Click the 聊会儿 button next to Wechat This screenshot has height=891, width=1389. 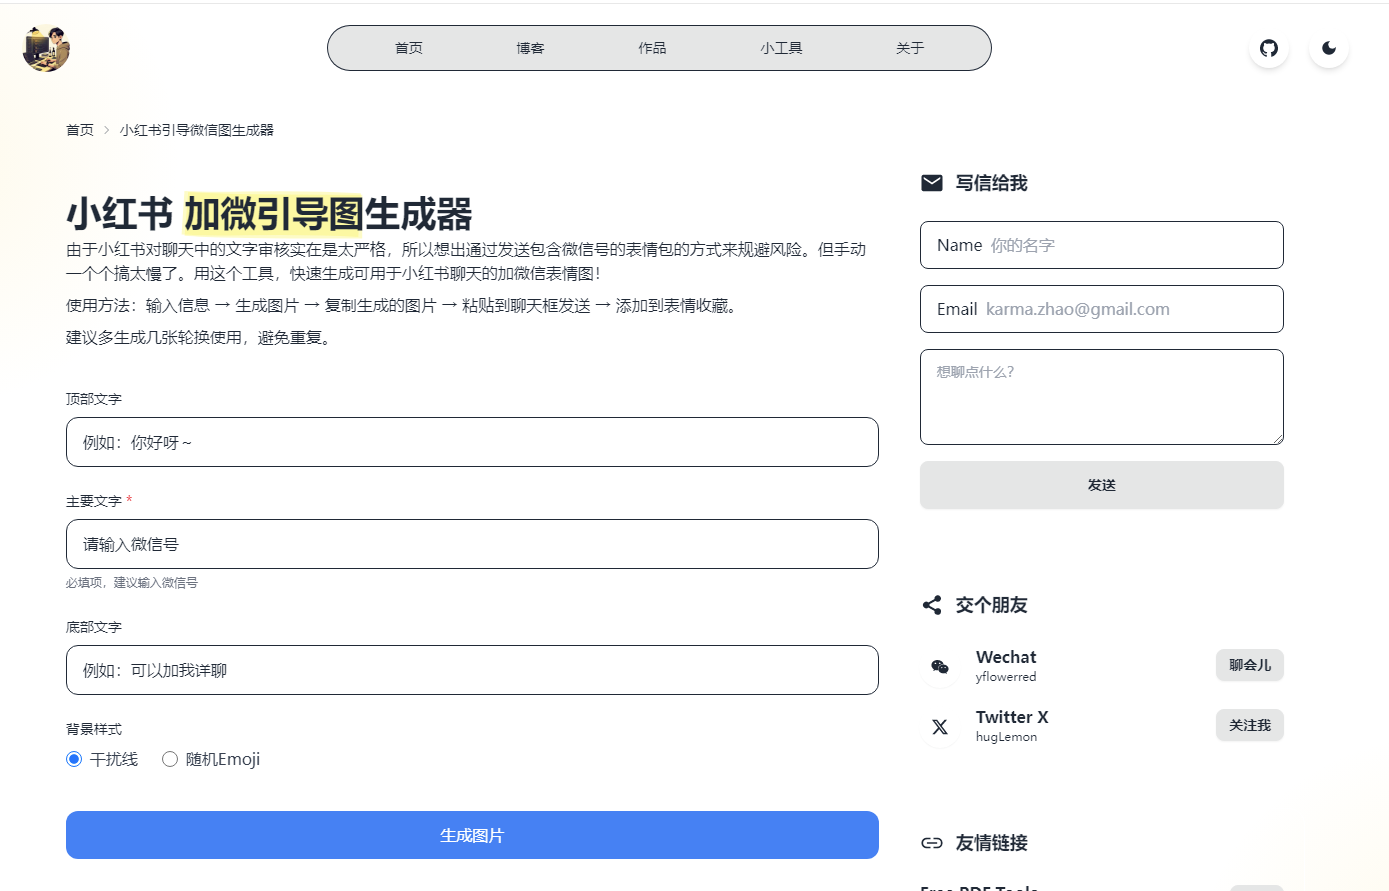point(1250,665)
